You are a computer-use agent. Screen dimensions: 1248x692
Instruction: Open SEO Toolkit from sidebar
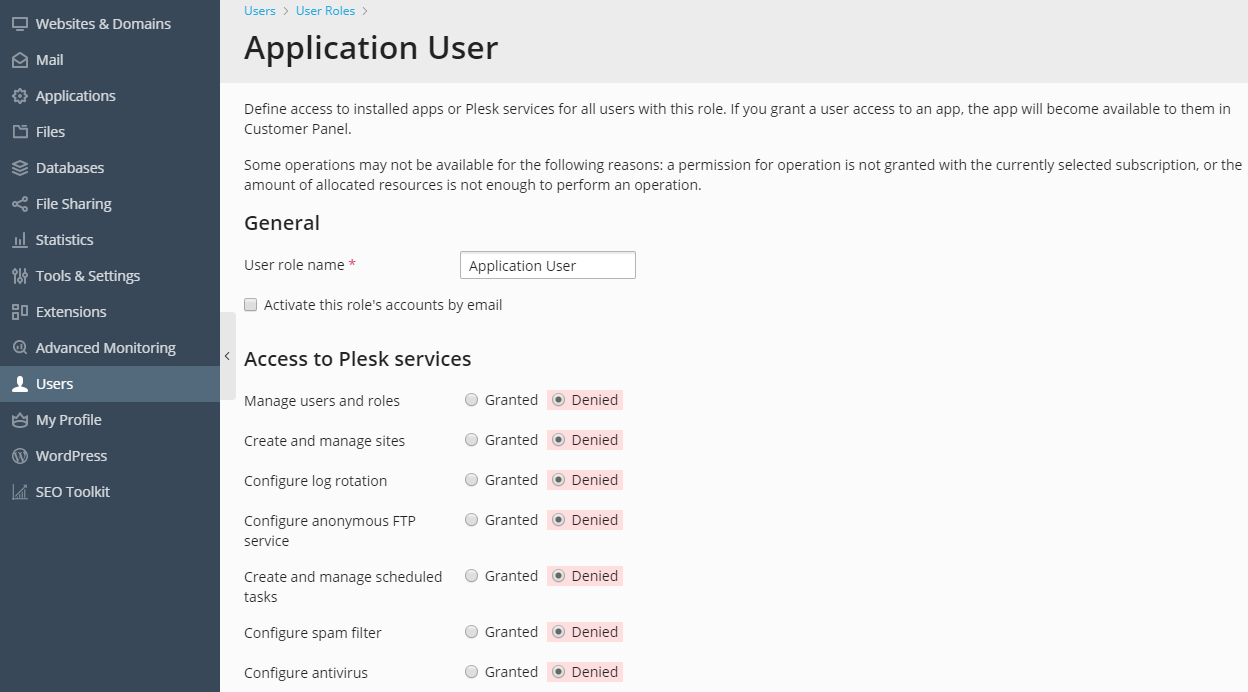72,492
